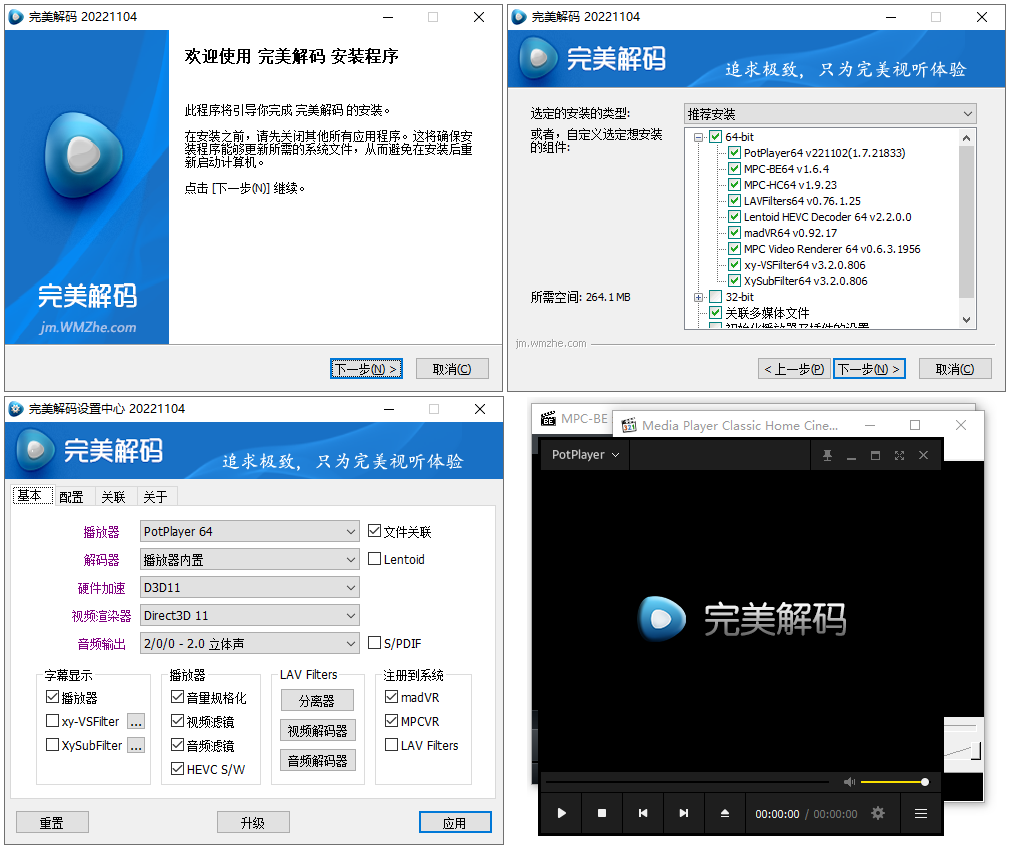Click the Eject disc icon
This screenshot has height=850, width=1010.
725,813
